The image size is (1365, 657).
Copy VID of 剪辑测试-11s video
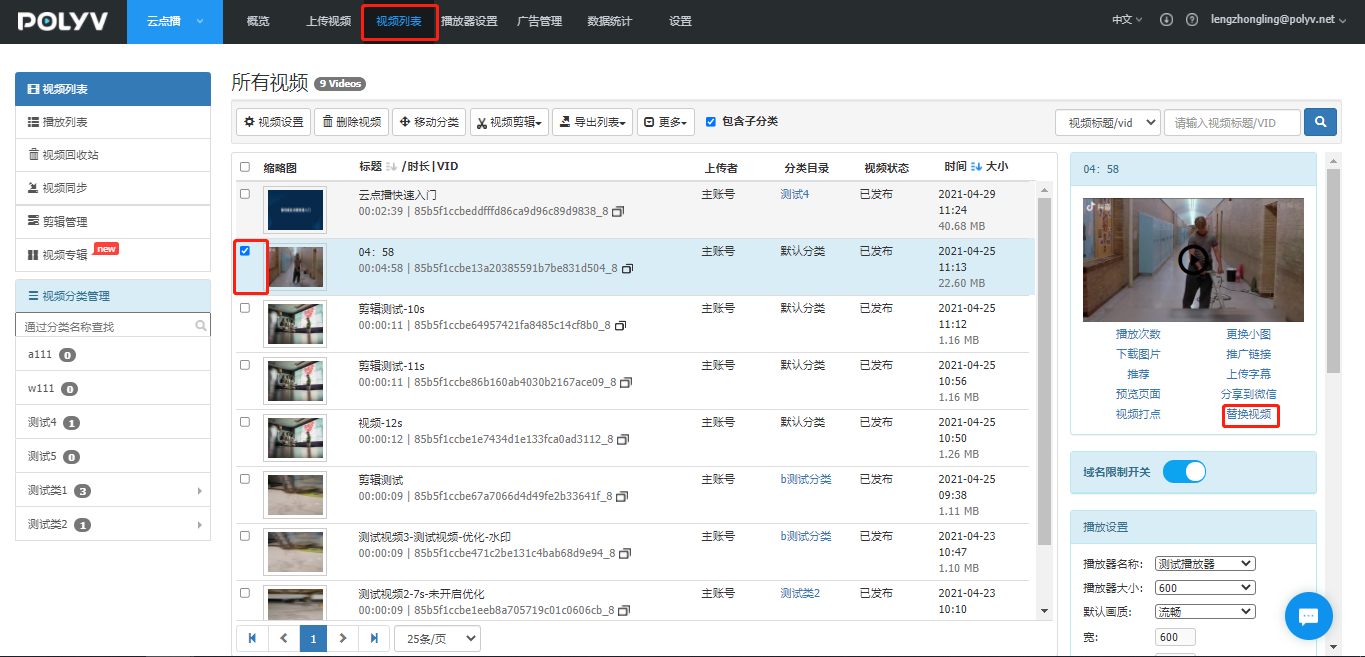(x=626, y=383)
